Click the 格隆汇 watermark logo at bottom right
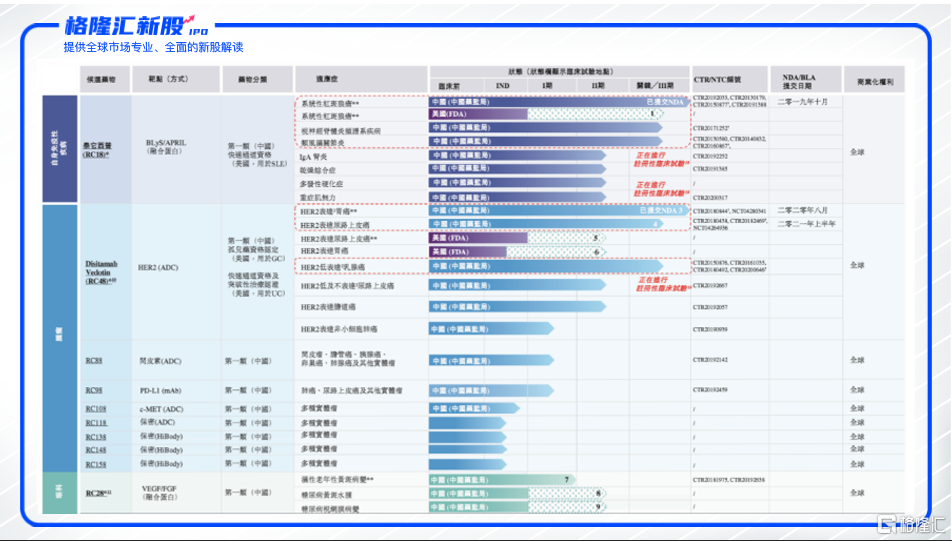 tap(910, 523)
